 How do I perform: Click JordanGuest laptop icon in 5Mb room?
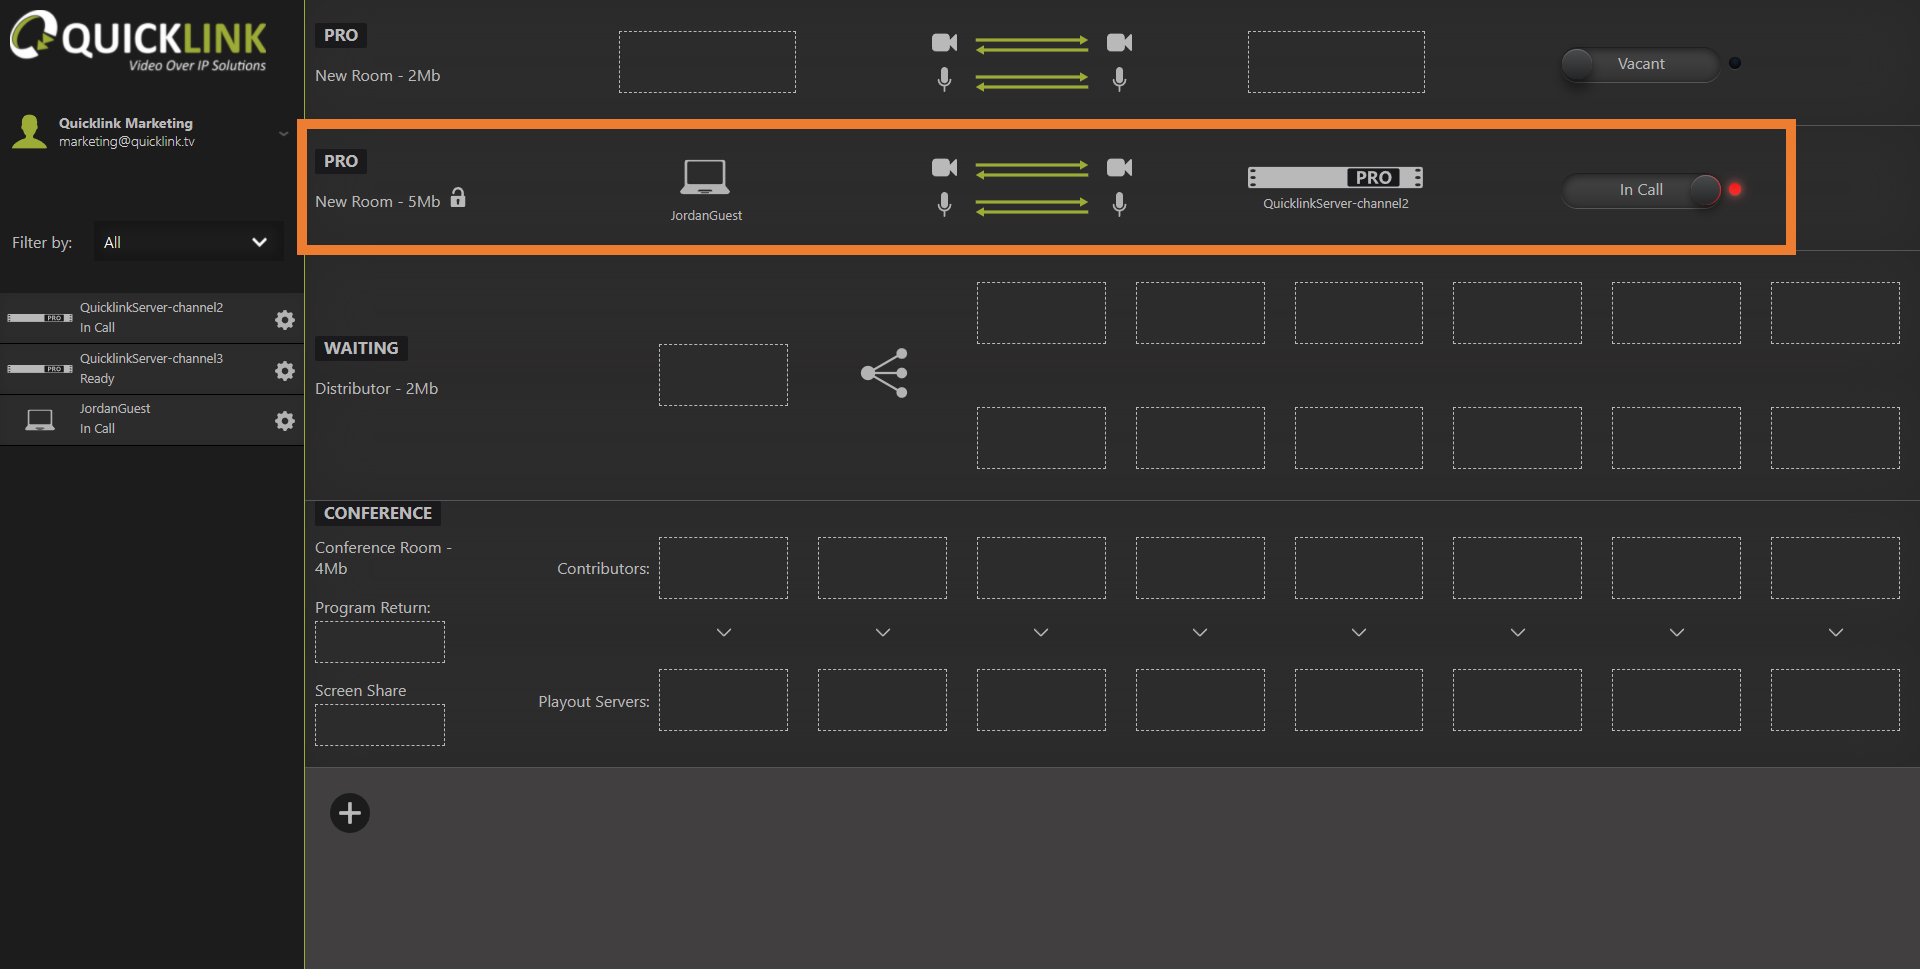point(705,177)
